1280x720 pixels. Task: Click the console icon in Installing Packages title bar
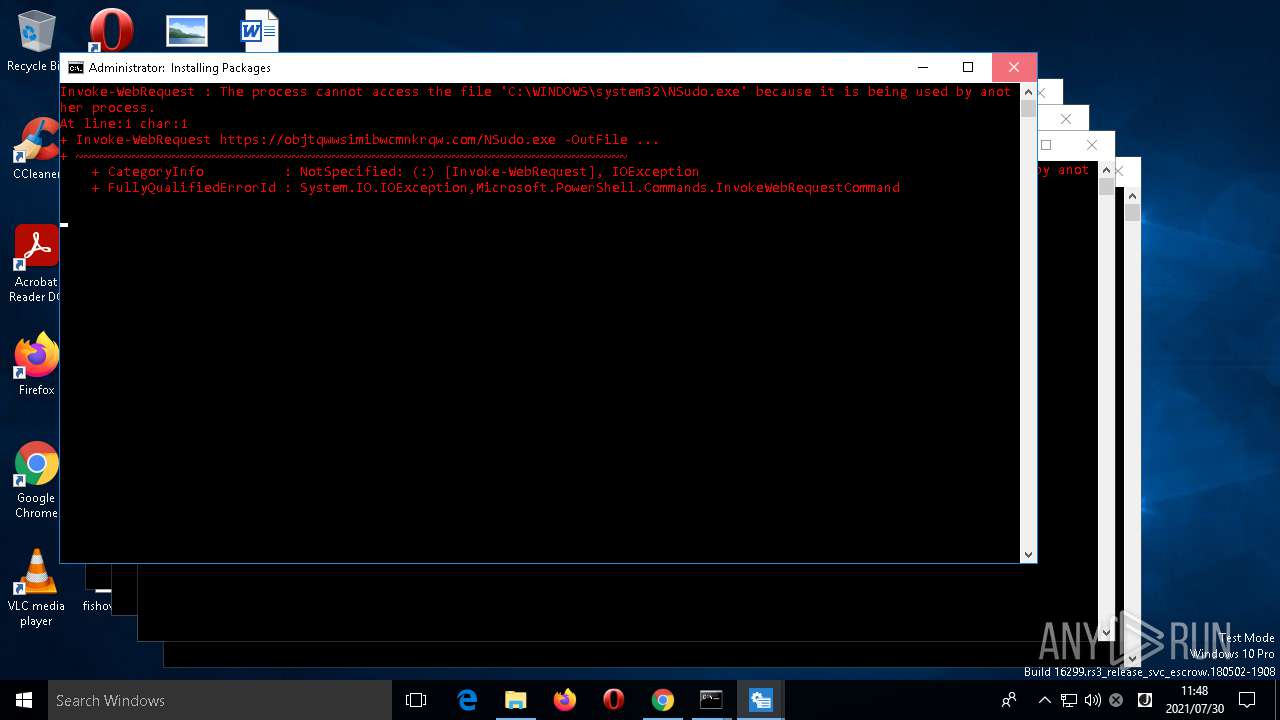coord(75,68)
